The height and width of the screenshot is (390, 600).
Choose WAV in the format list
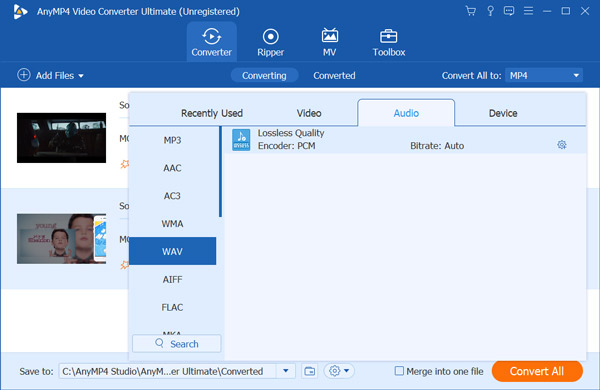point(173,251)
